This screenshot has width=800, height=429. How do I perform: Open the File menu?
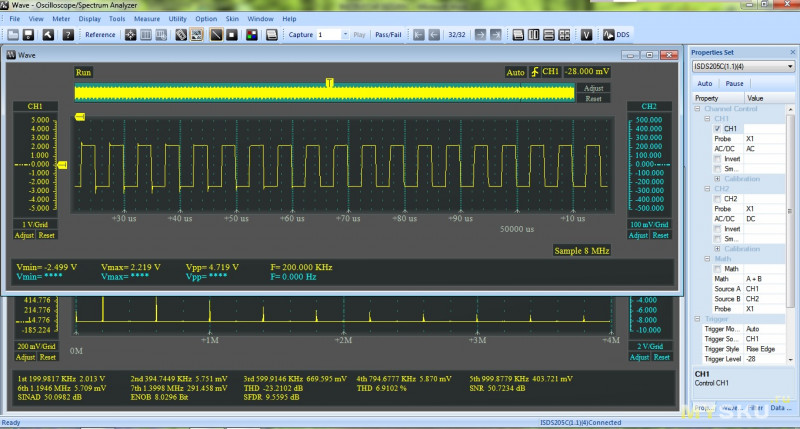tap(15, 19)
